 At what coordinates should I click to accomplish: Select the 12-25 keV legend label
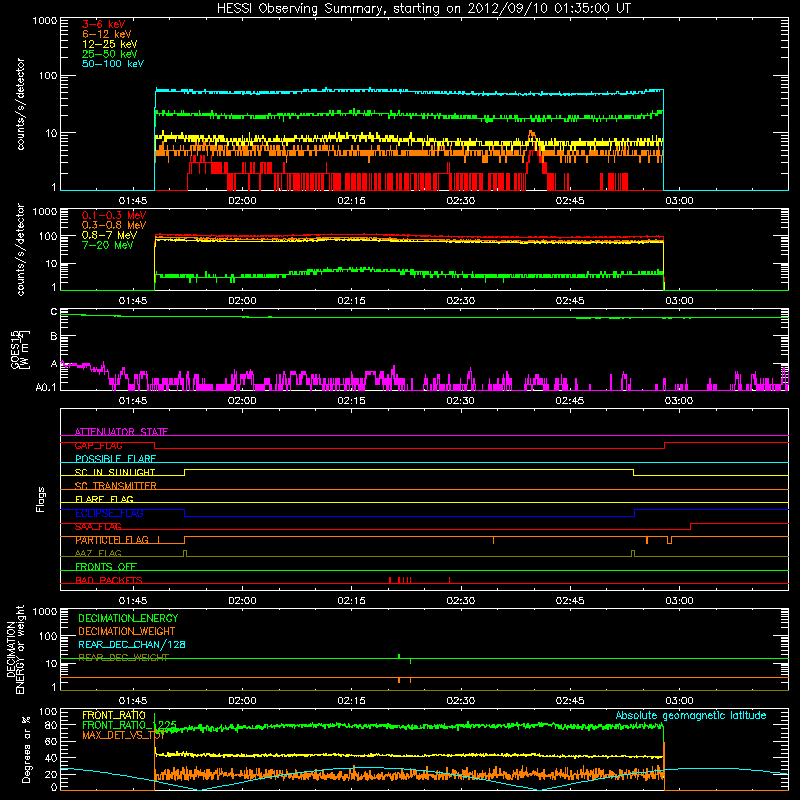(110, 44)
